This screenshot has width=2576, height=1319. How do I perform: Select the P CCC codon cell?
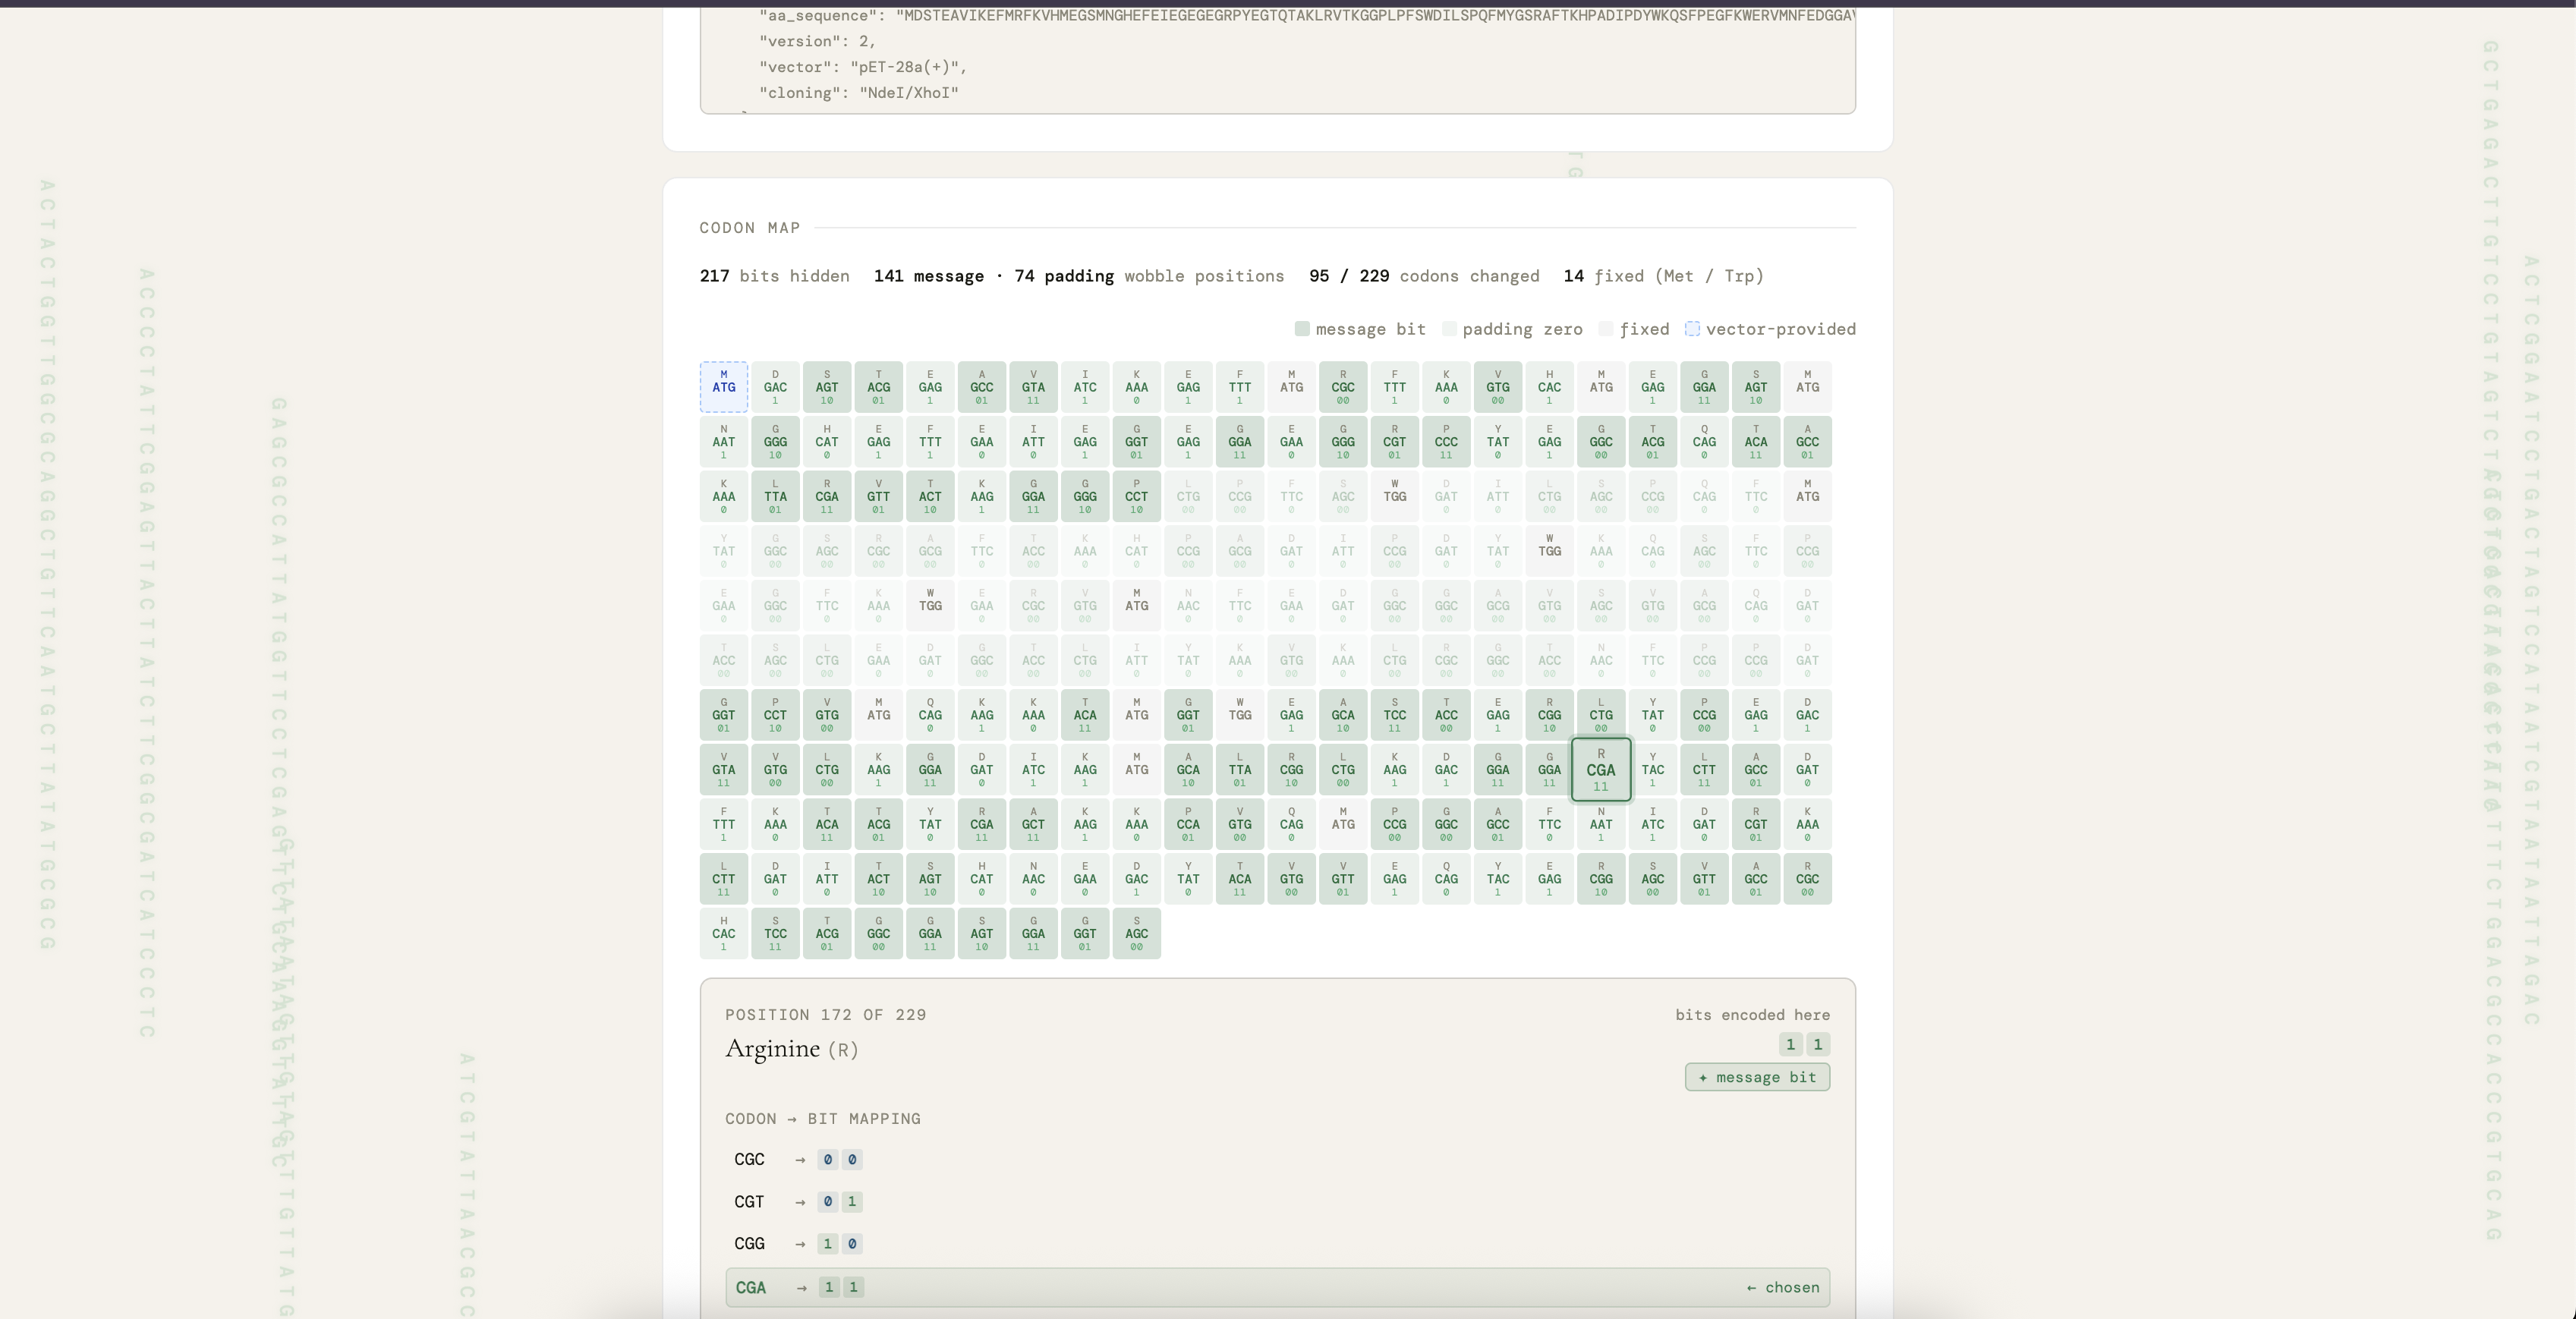tap(1446, 442)
